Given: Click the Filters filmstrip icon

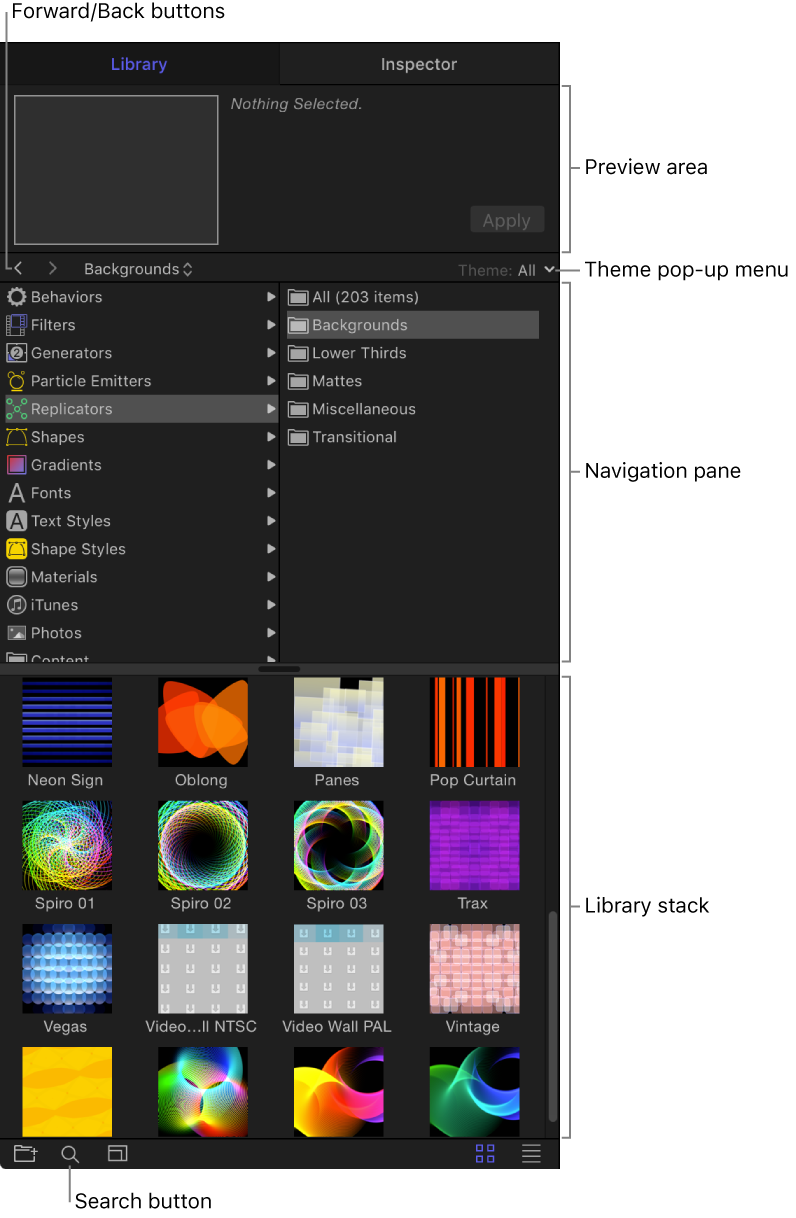Looking at the screenshot, I should tap(16, 325).
